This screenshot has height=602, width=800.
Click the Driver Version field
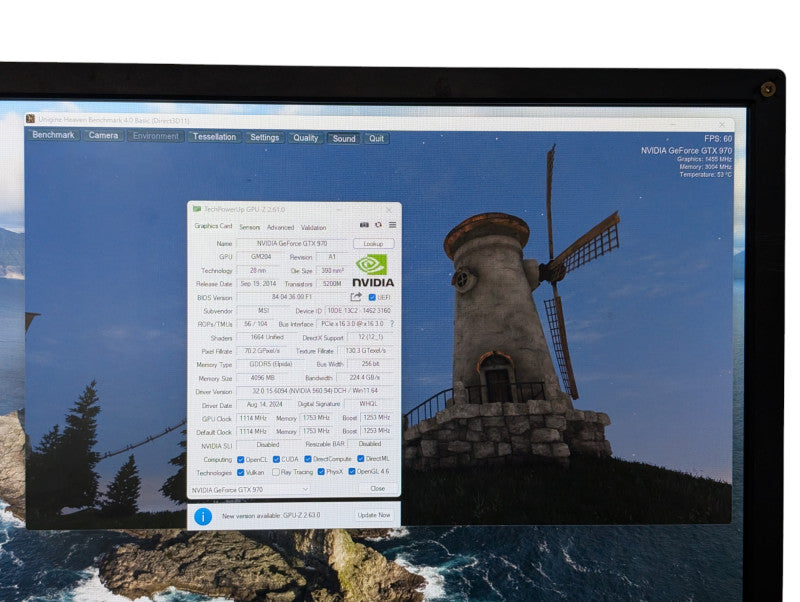coord(315,391)
